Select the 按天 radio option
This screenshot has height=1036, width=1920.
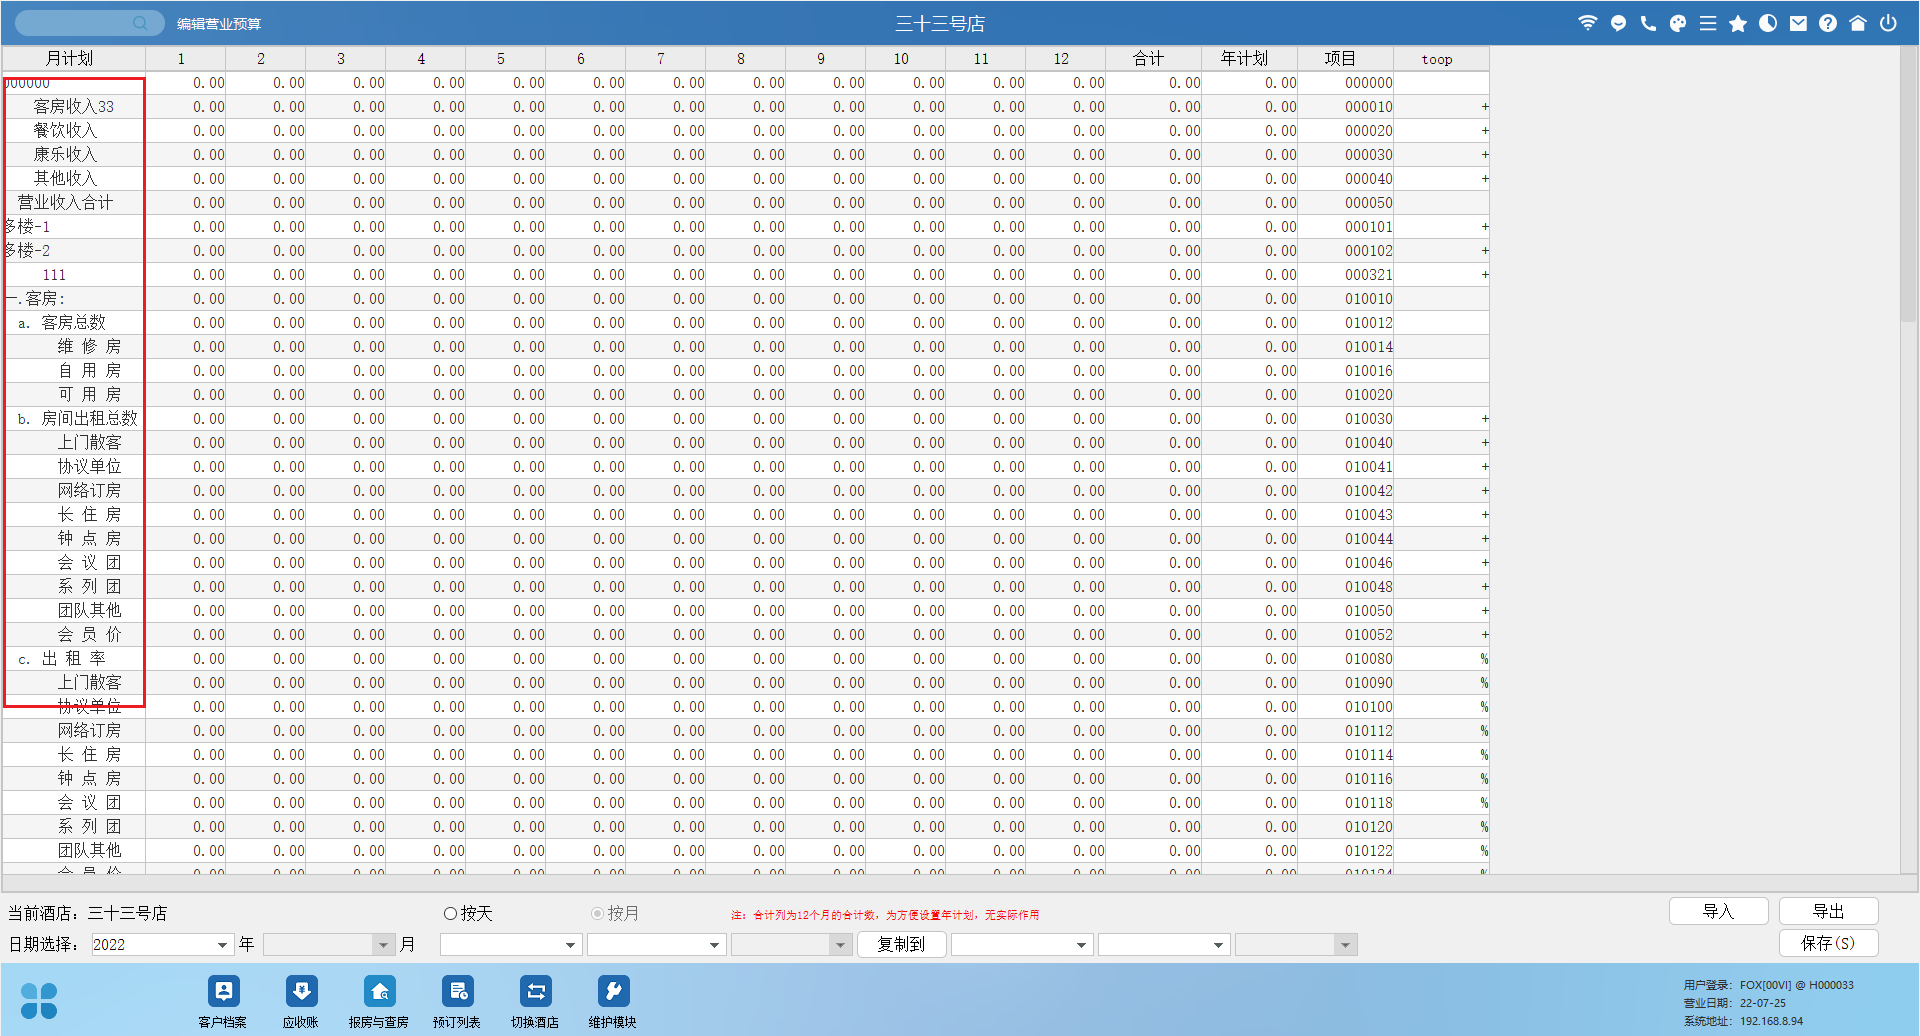click(x=468, y=913)
